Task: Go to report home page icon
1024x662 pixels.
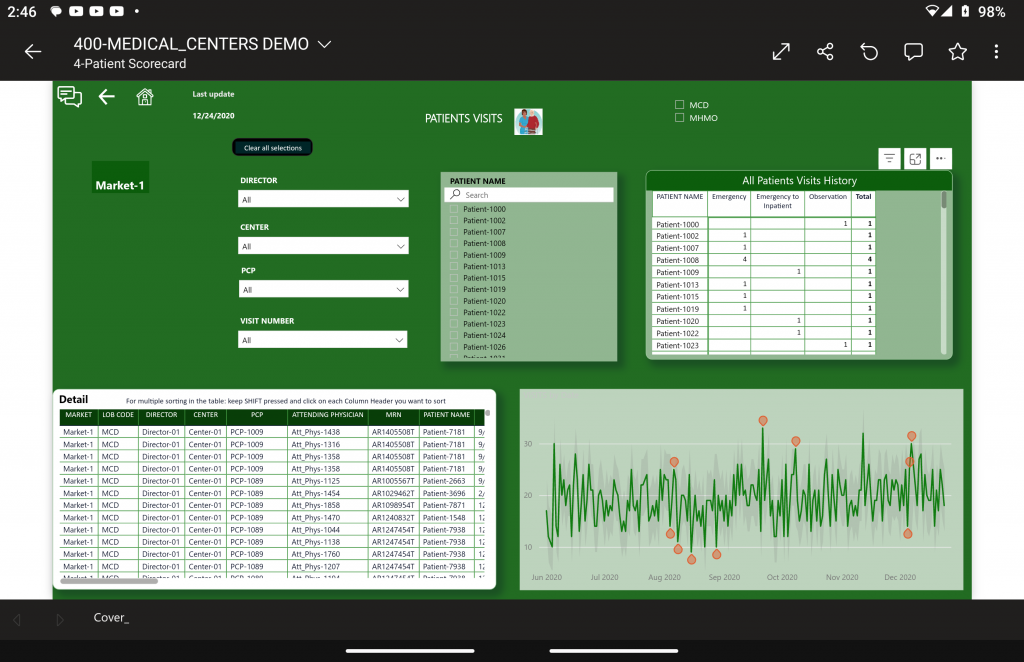Action: coord(145,97)
